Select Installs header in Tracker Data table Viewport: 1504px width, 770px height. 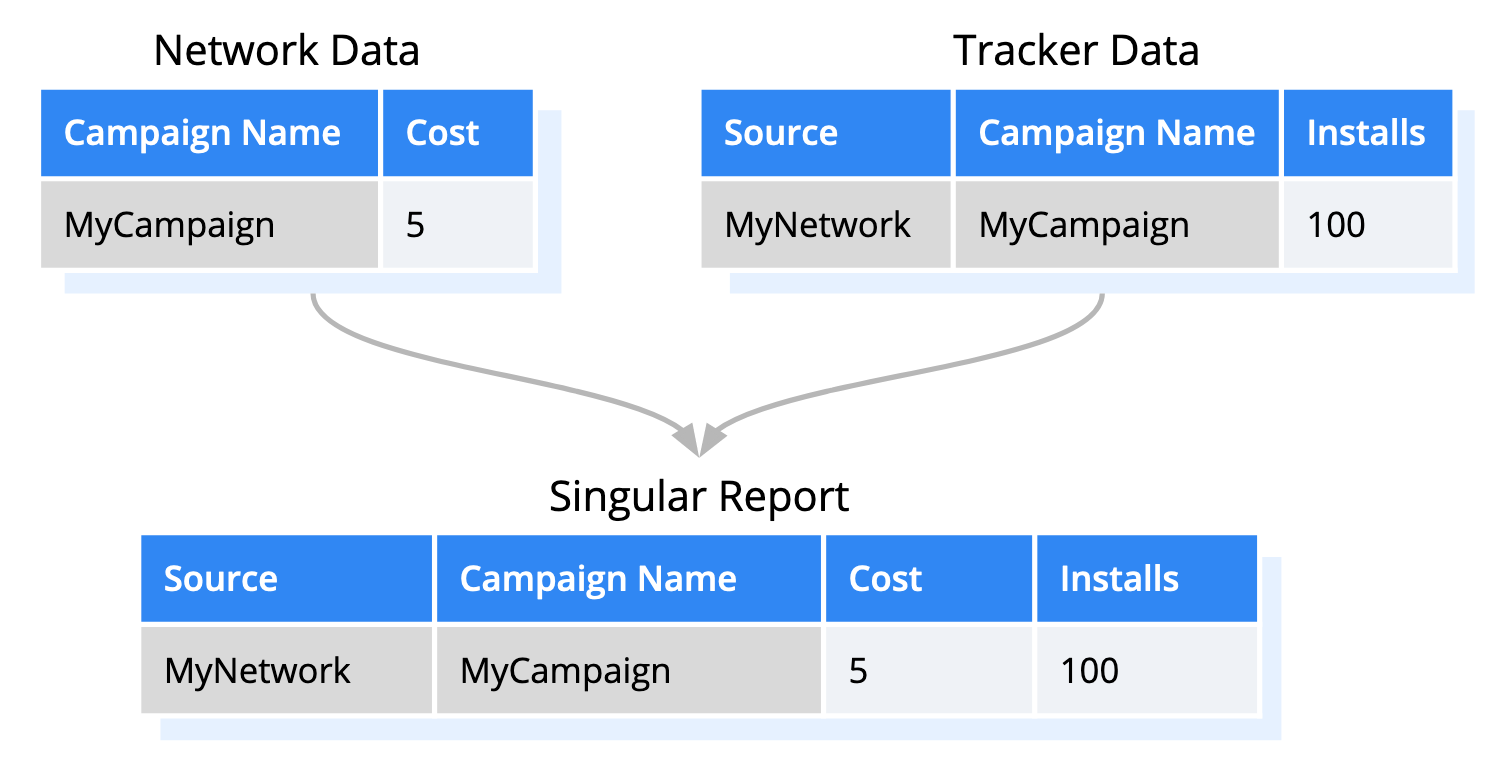[1367, 133]
